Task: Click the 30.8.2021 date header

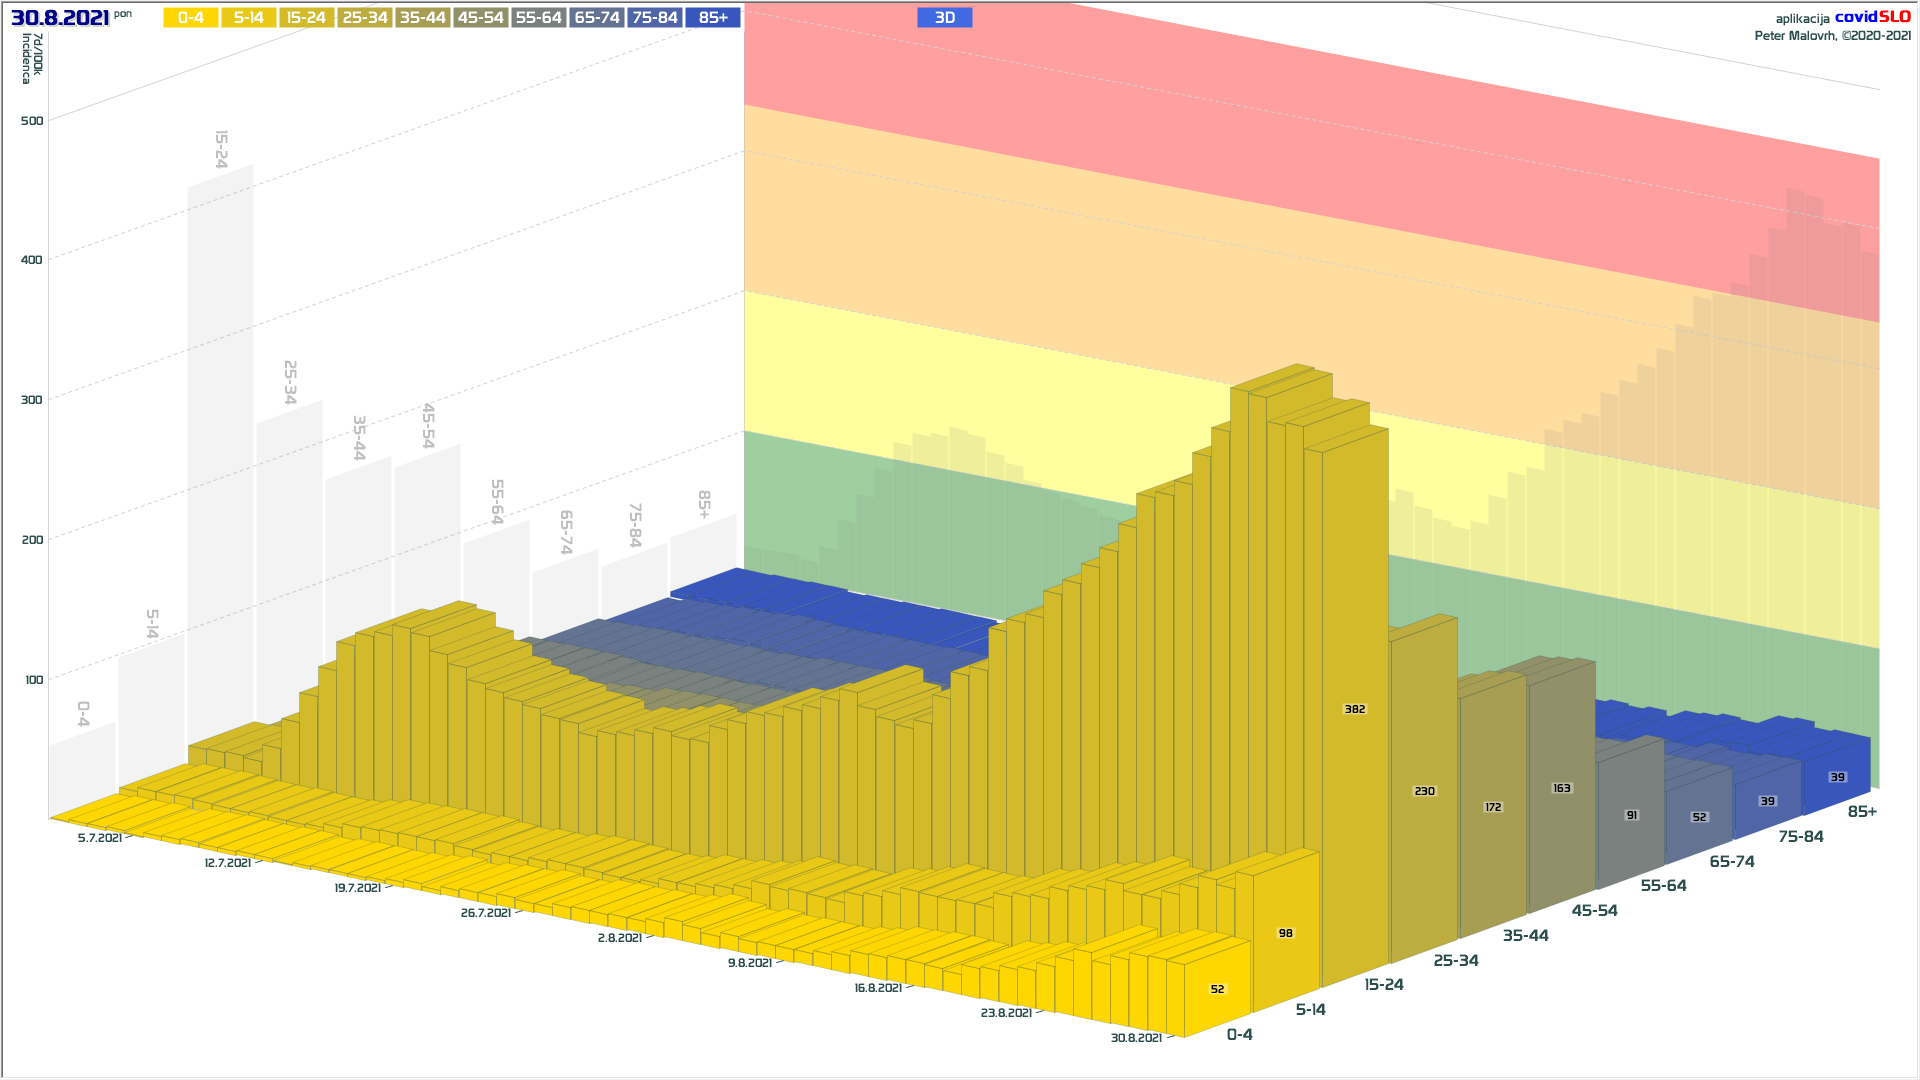Action: (60, 18)
